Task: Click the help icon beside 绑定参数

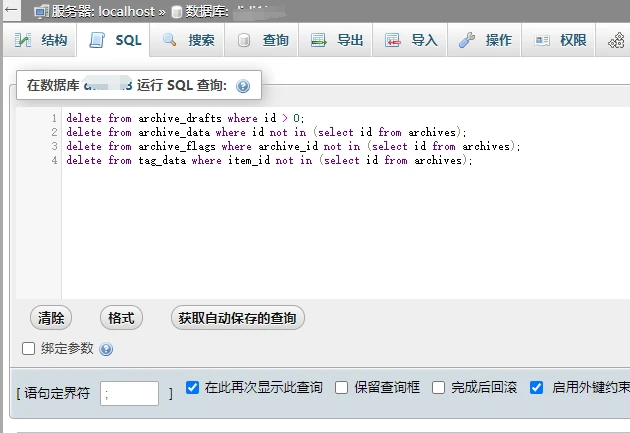Action: click(x=107, y=349)
